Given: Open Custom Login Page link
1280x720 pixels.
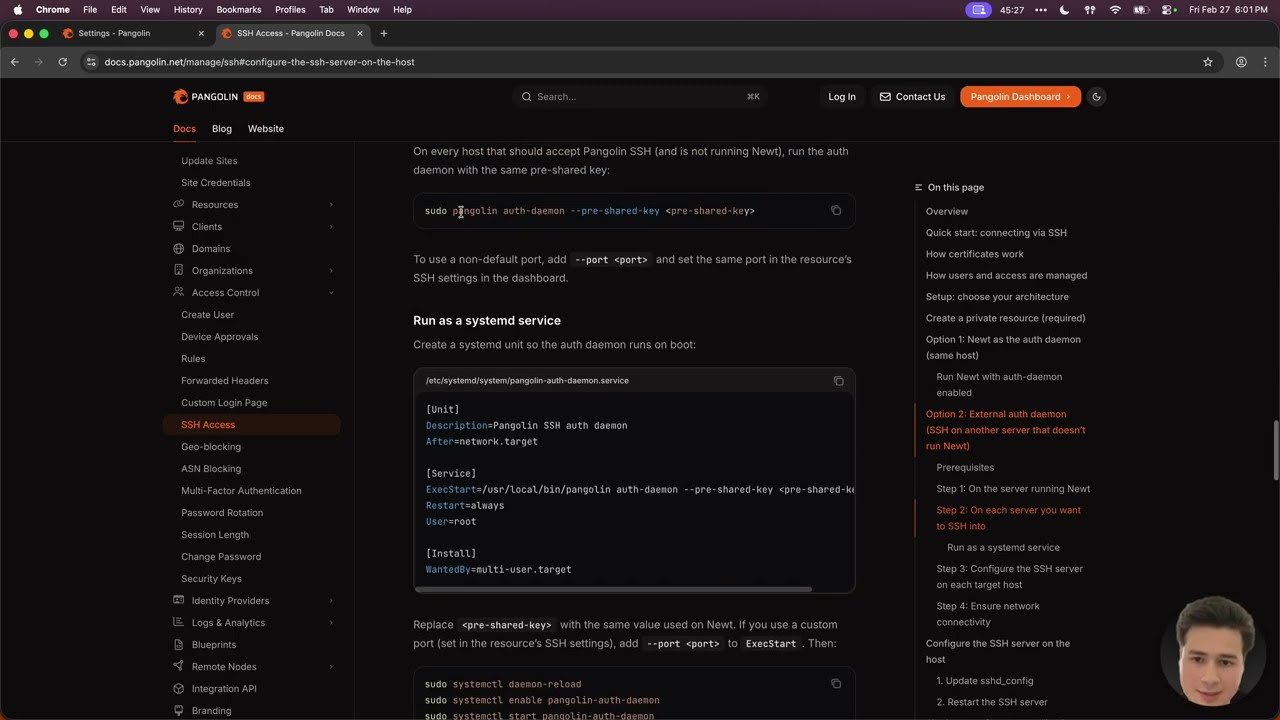Looking at the screenshot, I should [x=224, y=403].
